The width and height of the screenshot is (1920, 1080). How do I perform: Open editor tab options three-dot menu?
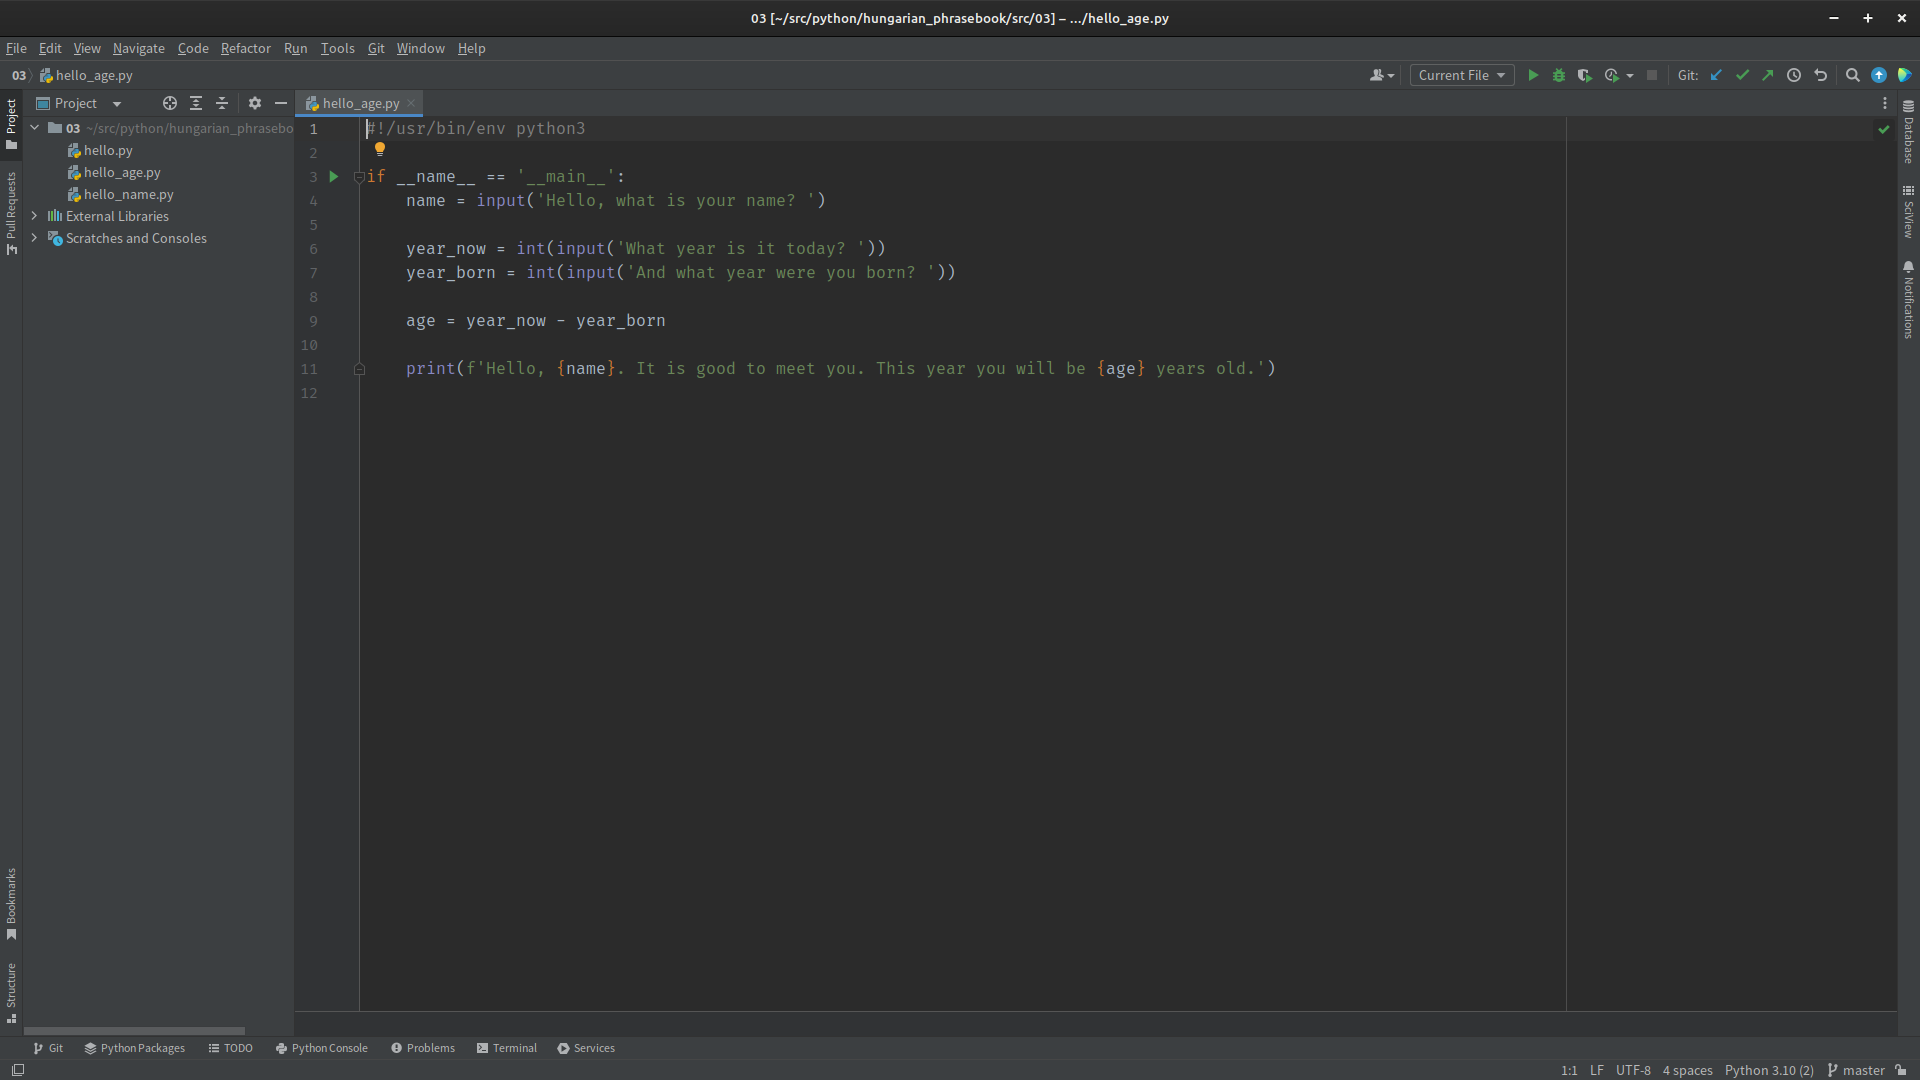click(x=1885, y=103)
